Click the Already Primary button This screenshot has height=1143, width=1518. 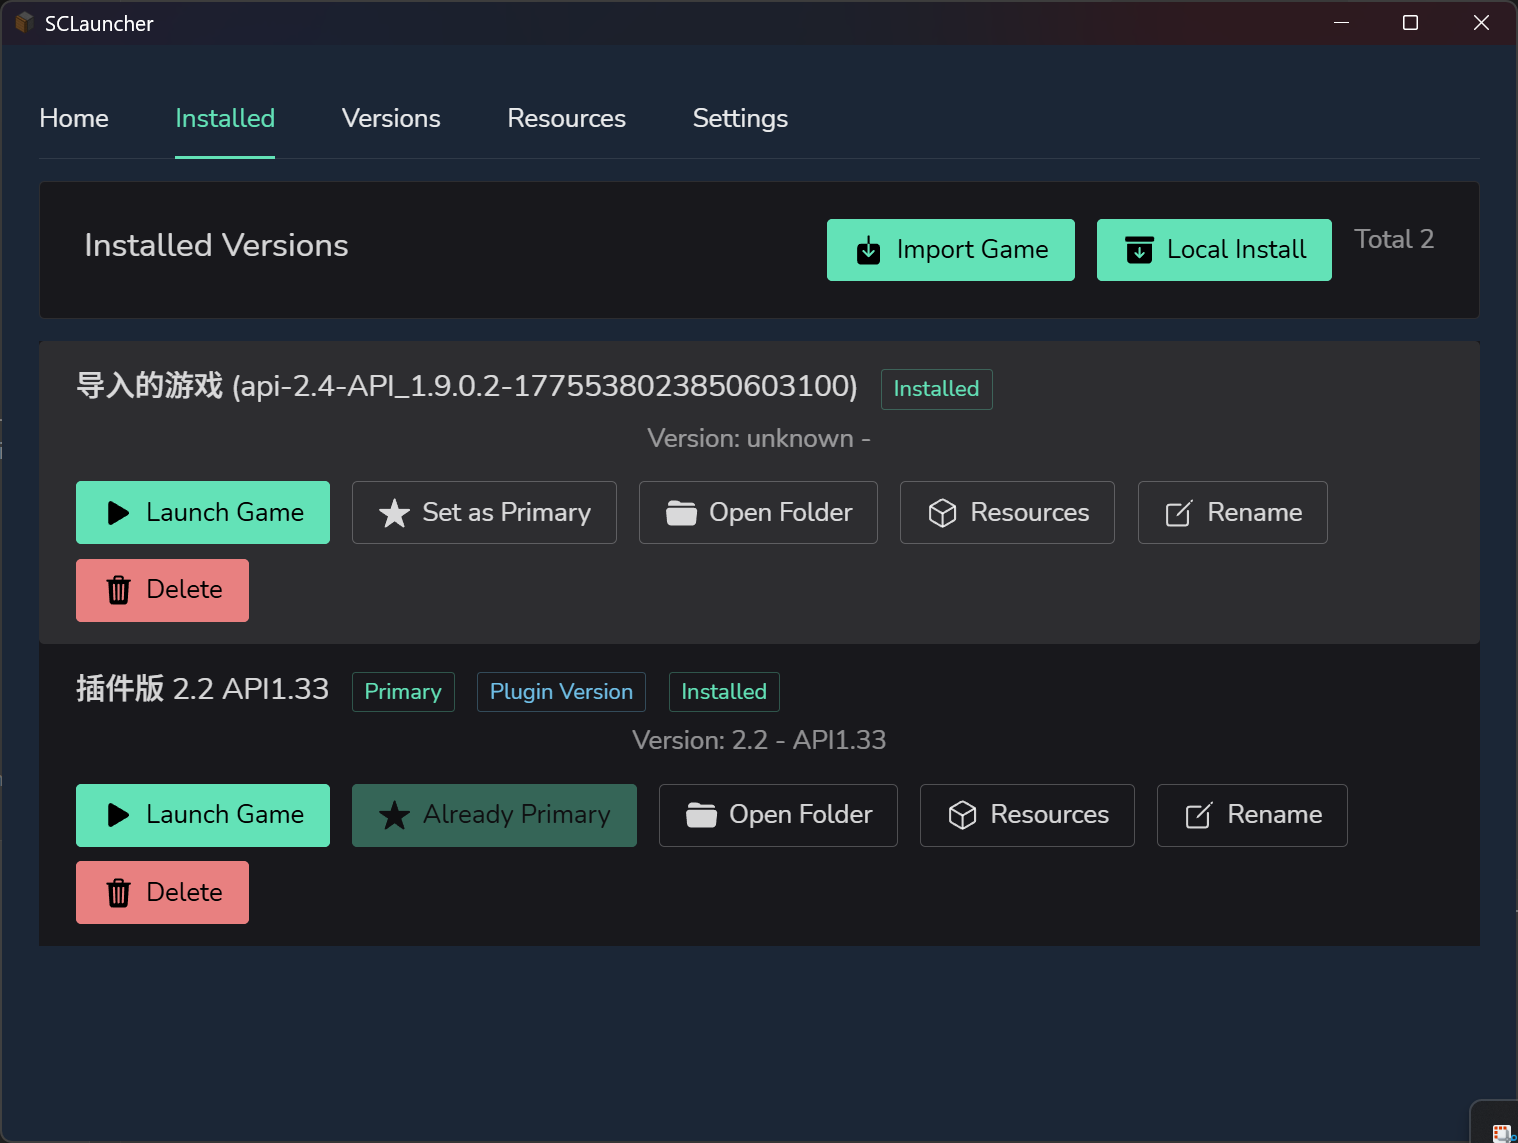[494, 815]
